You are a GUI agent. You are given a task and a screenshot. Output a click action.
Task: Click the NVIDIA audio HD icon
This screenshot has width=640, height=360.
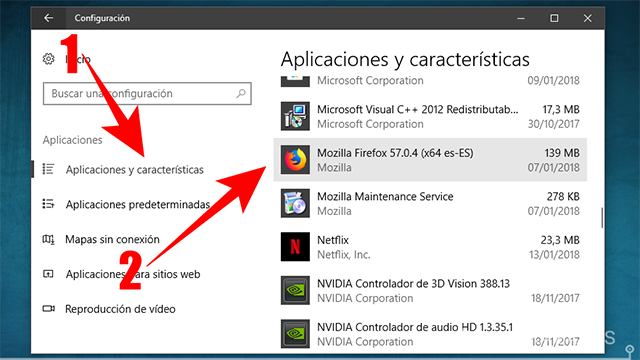pyautogui.click(x=295, y=334)
